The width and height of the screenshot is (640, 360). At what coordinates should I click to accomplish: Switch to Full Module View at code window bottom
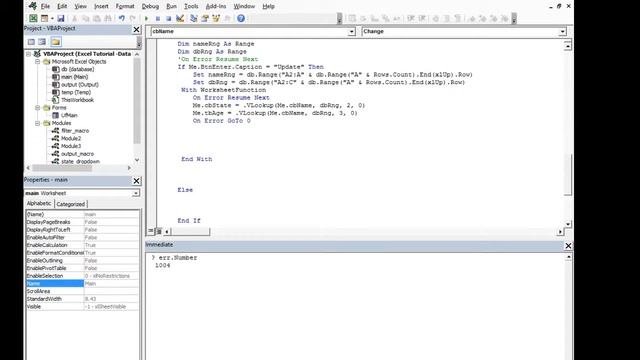coord(159,231)
